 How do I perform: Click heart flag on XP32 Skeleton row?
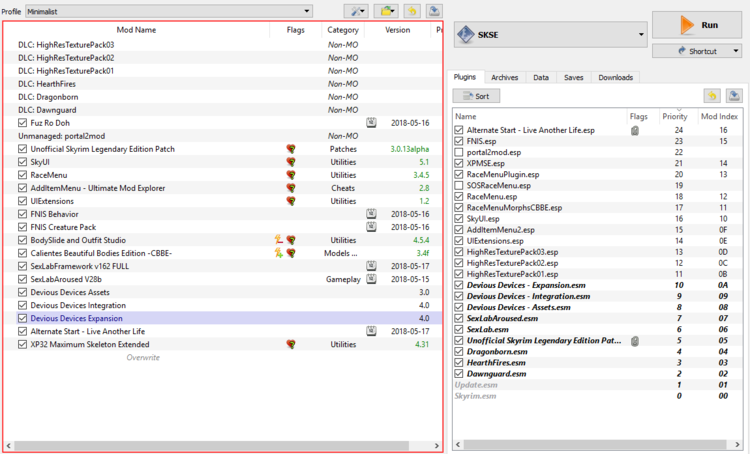pyautogui.click(x=291, y=344)
